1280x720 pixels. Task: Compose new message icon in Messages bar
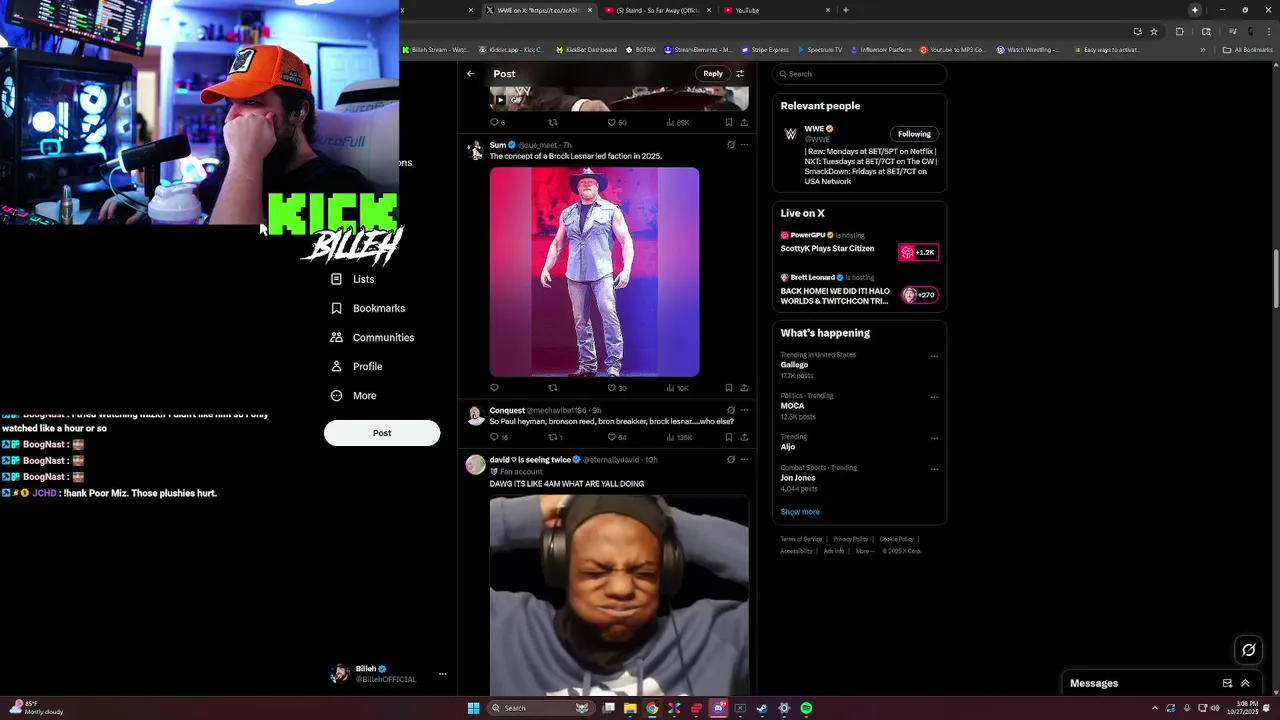point(1227,683)
